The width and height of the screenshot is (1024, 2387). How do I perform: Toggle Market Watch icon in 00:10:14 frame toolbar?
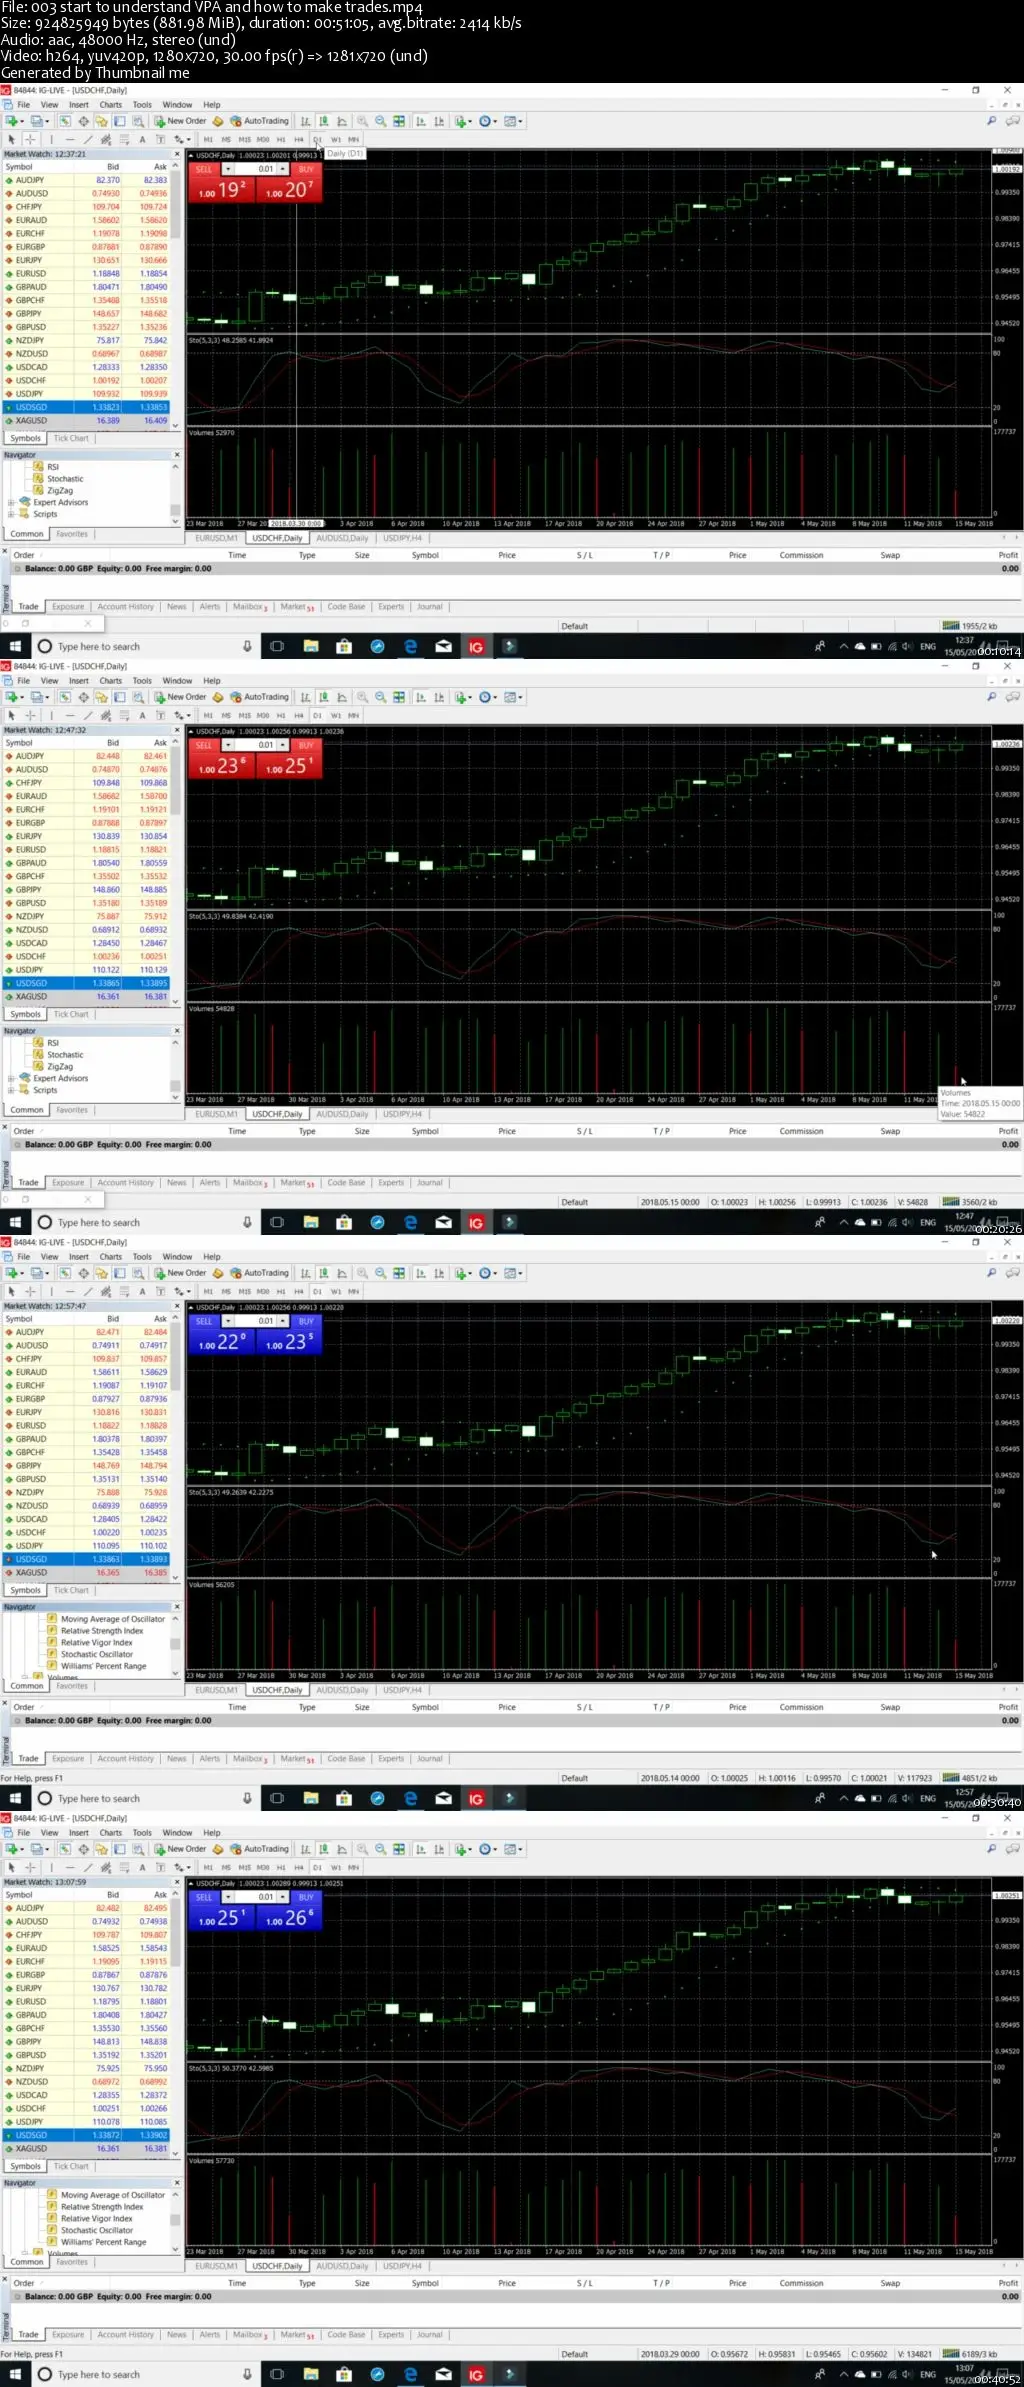click(65, 121)
